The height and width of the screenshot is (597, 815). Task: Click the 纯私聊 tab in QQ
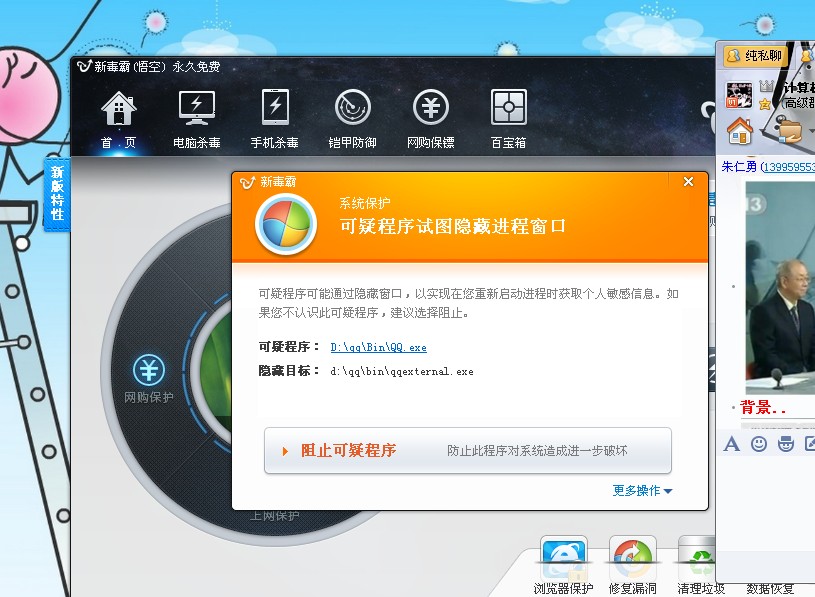tap(755, 56)
